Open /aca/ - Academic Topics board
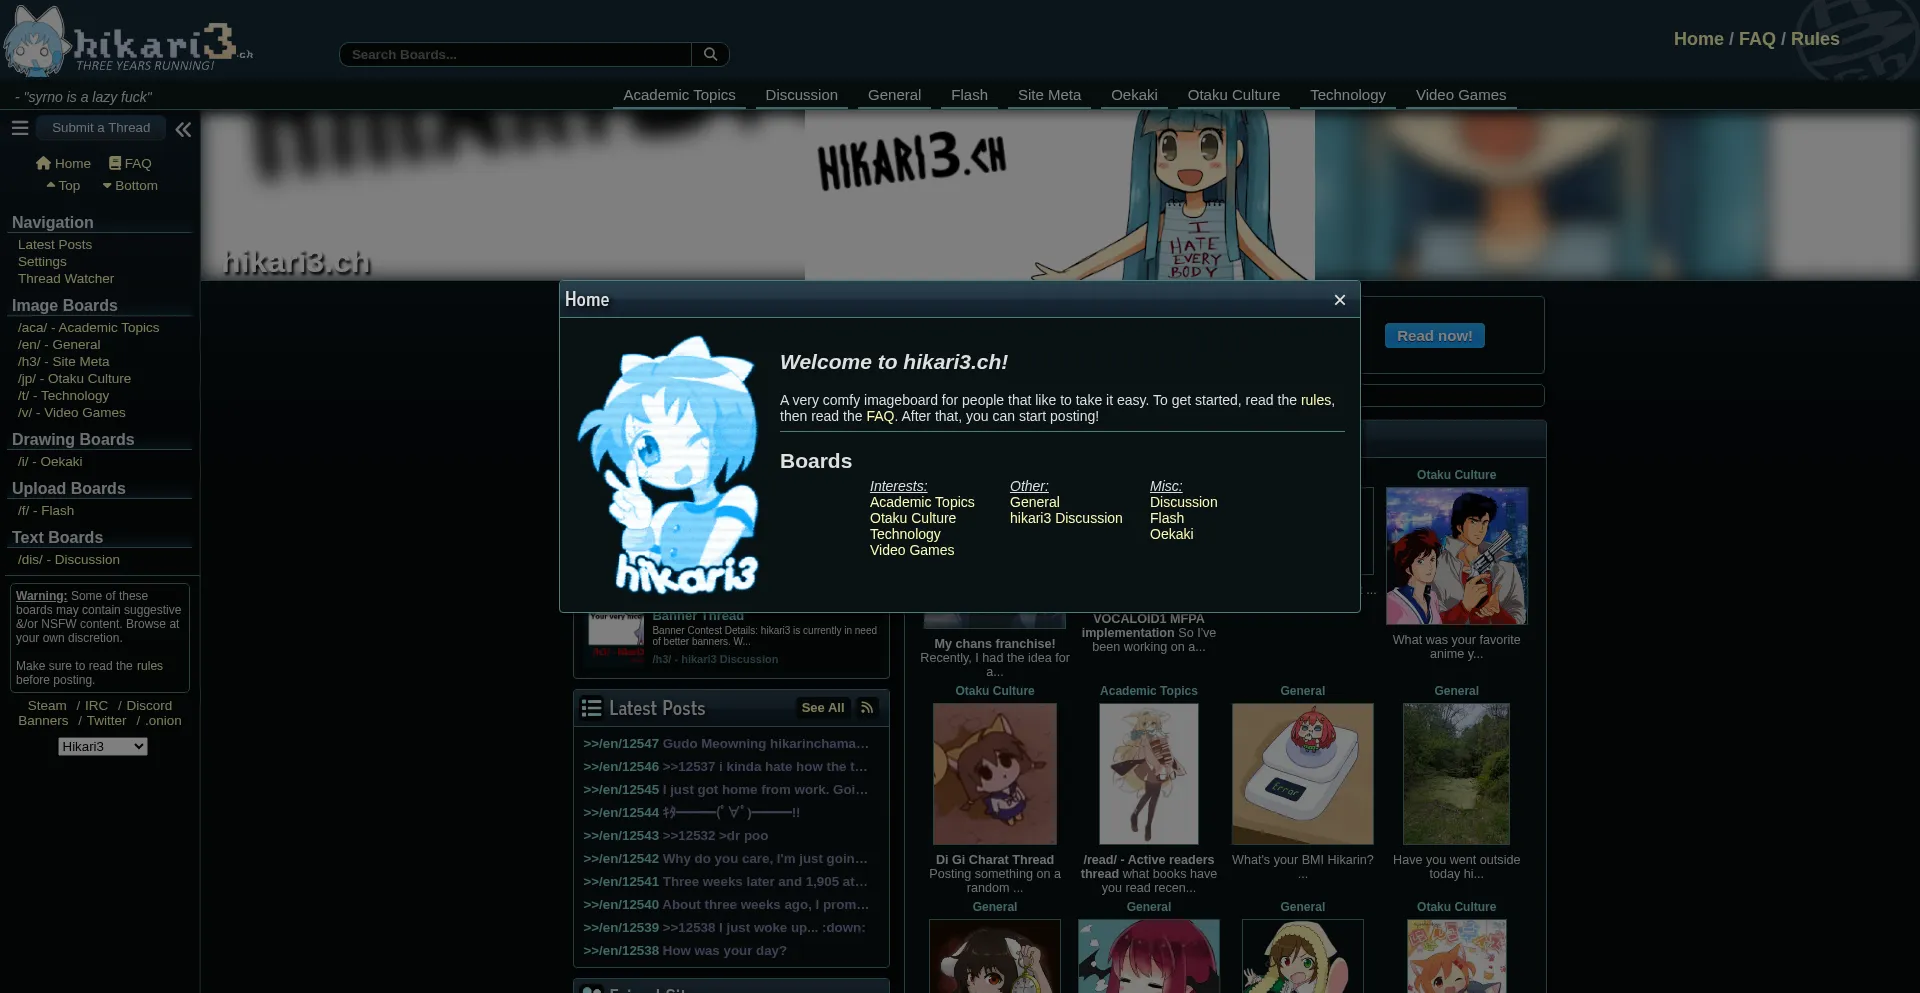 tap(88, 328)
